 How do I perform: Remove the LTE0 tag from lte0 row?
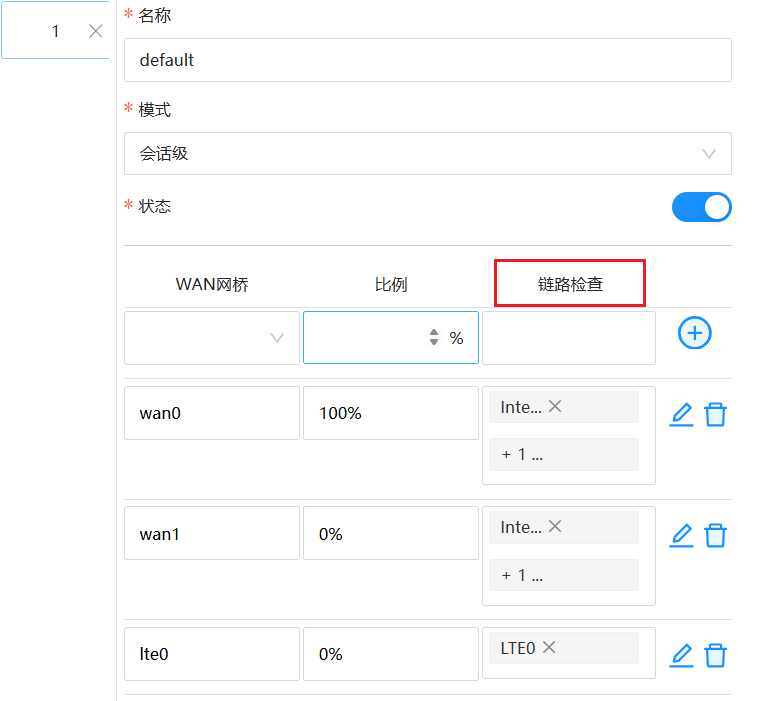click(549, 648)
